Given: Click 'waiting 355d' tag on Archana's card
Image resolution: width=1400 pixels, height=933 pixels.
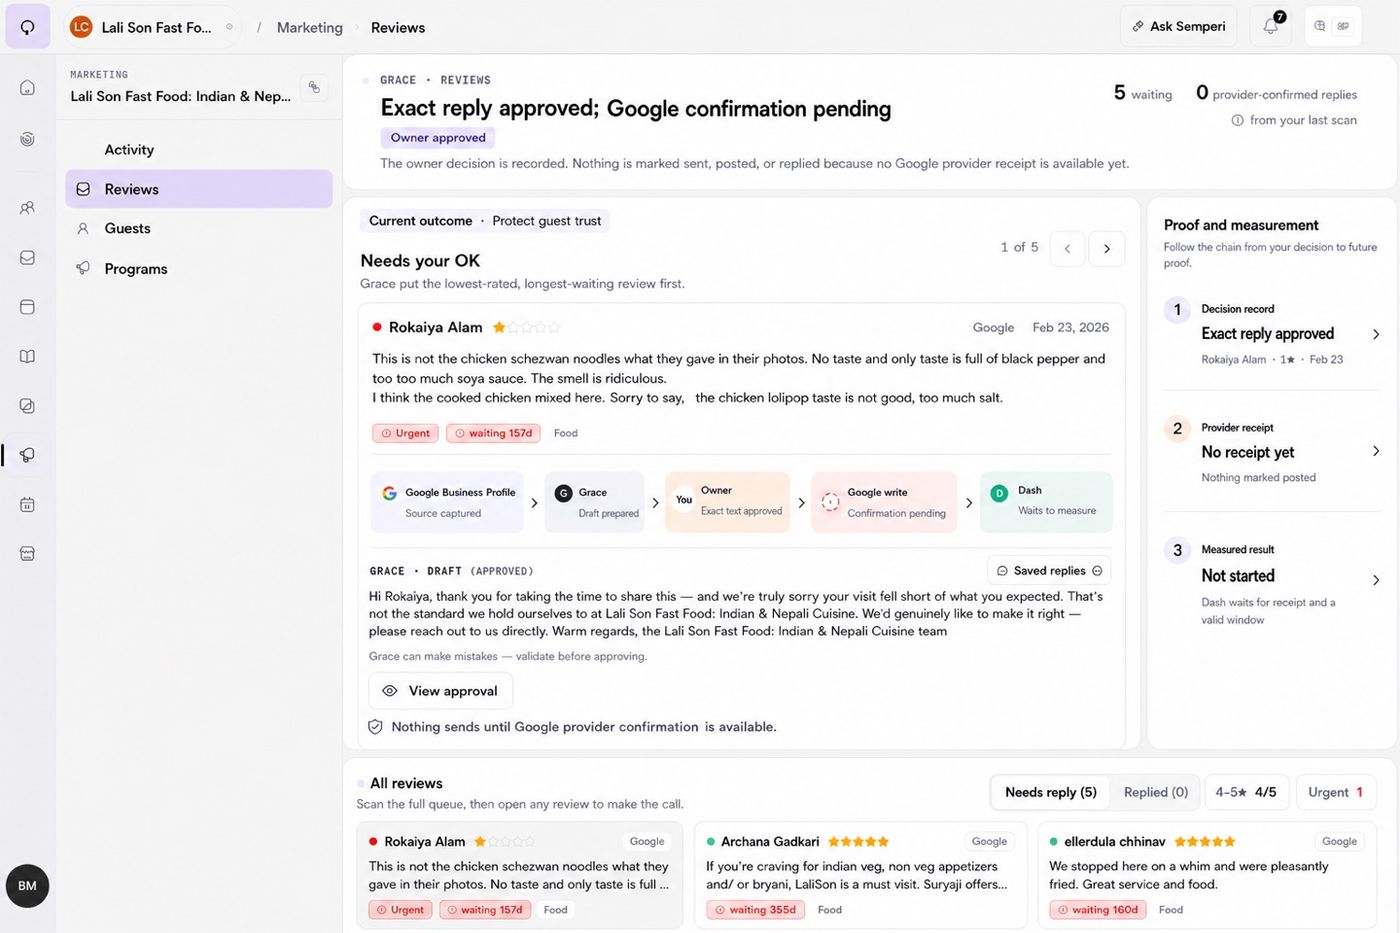Looking at the screenshot, I should tap(755, 910).
